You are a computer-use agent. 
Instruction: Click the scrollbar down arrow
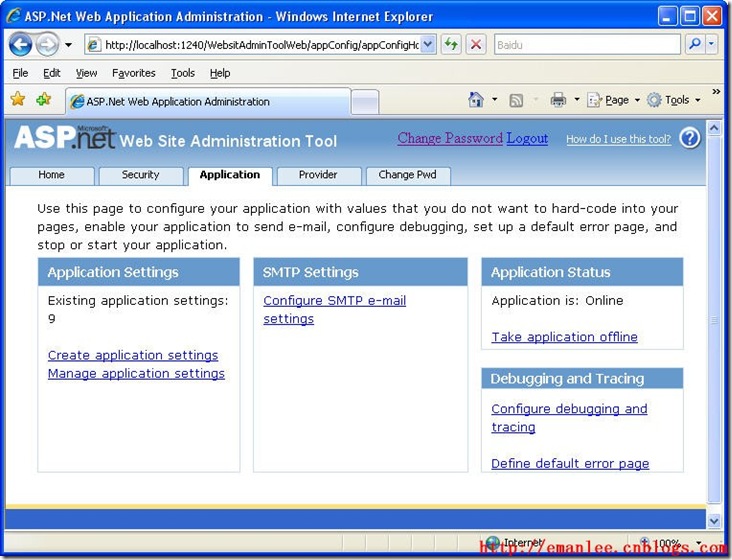[714, 521]
